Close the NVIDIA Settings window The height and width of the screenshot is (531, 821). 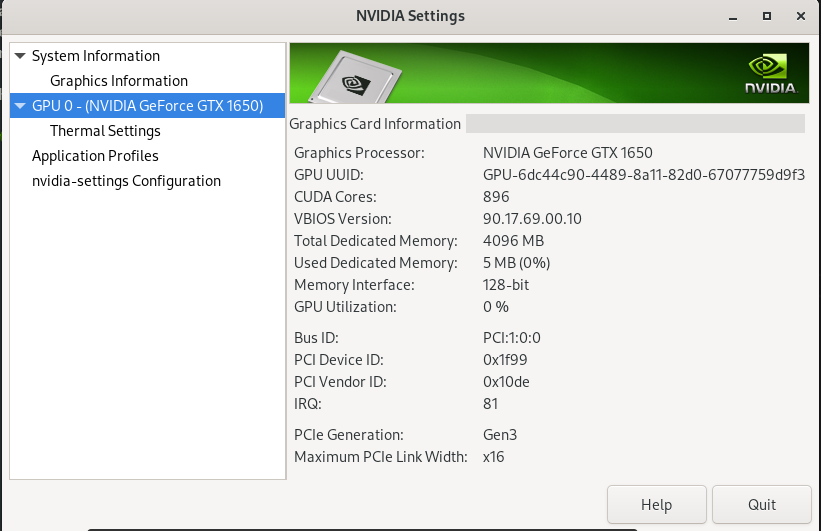pos(801,16)
